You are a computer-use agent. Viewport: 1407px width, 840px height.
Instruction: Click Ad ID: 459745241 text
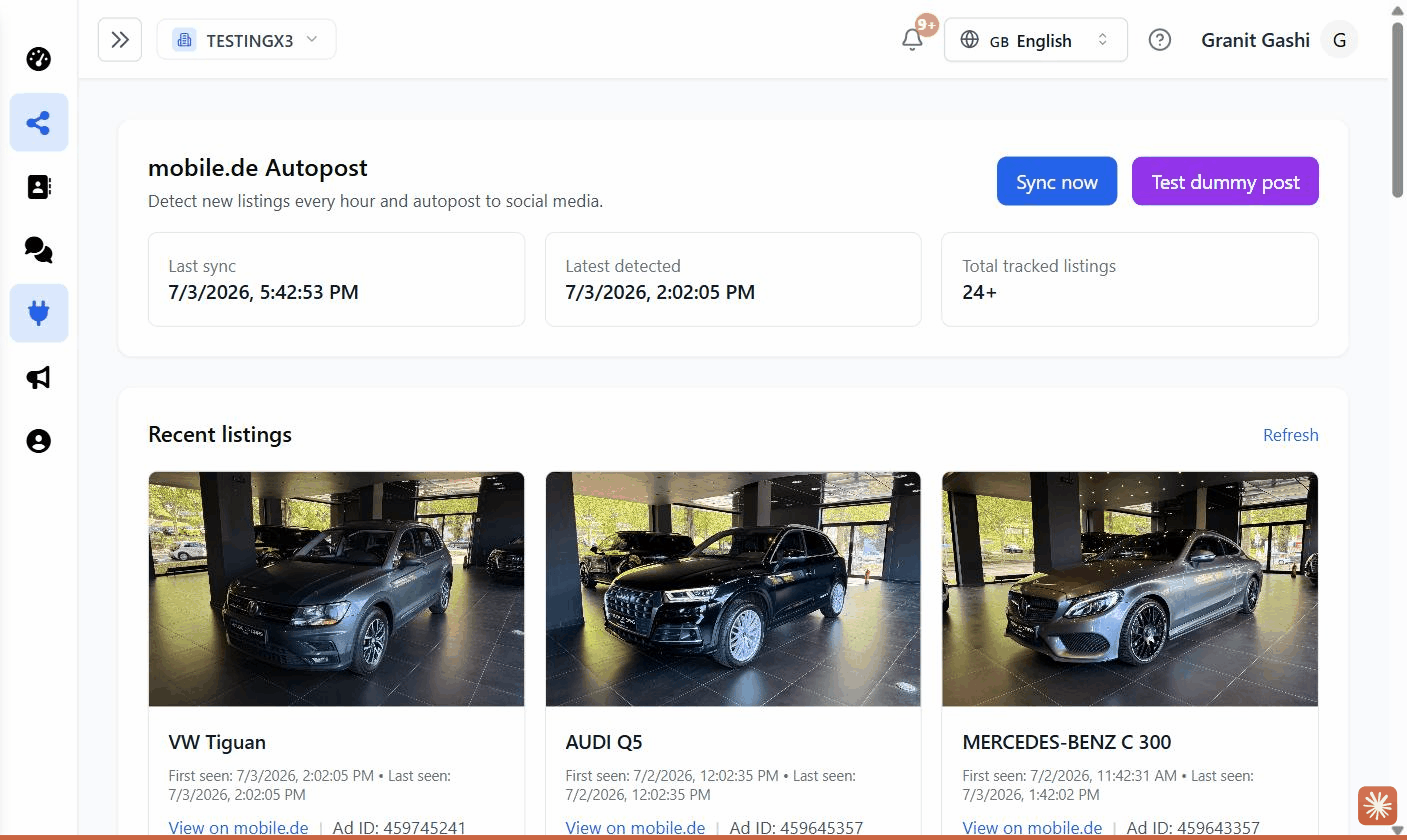(x=399, y=828)
